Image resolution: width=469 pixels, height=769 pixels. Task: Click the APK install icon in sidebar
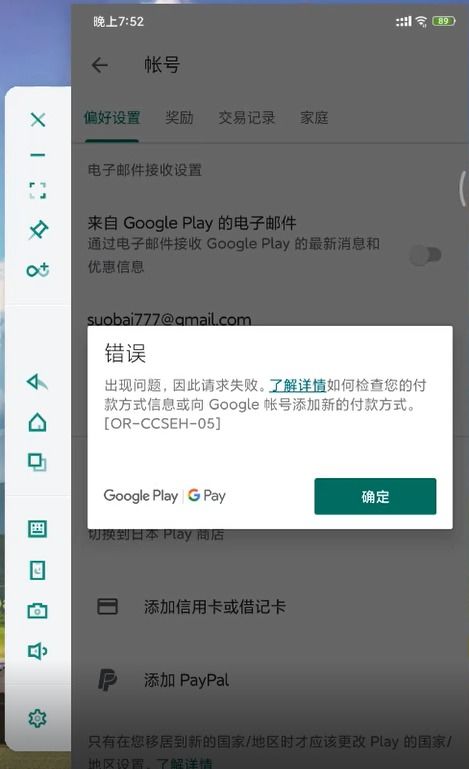(x=38, y=570)
